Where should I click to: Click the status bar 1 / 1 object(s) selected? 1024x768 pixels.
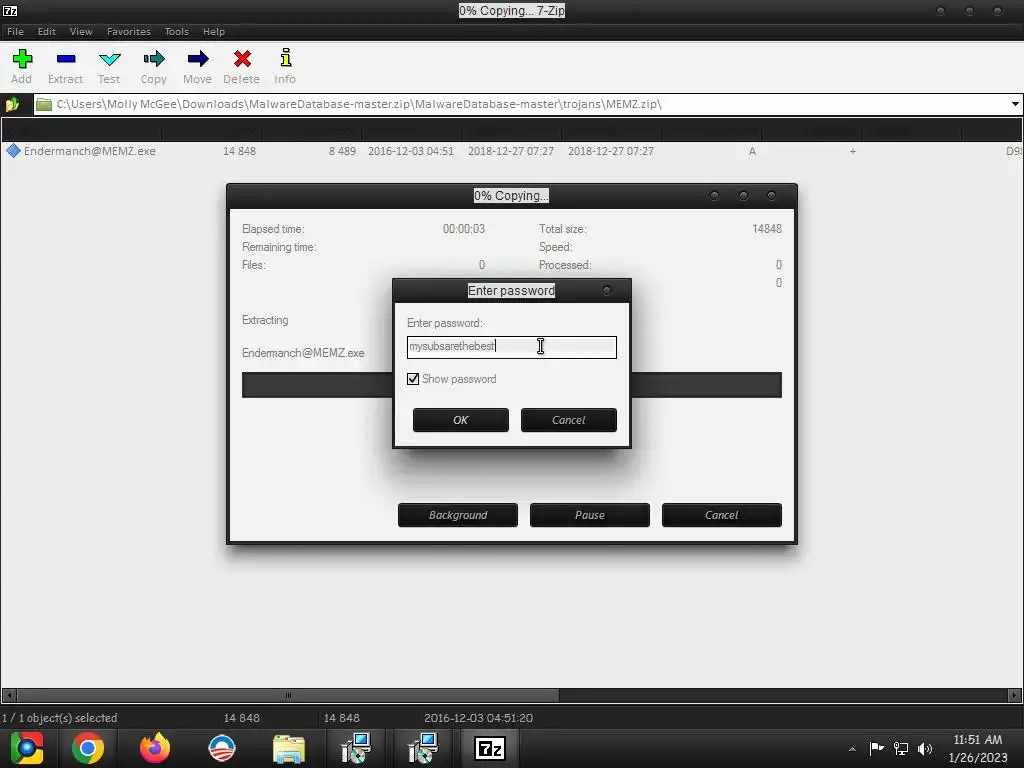click(59, 718)
